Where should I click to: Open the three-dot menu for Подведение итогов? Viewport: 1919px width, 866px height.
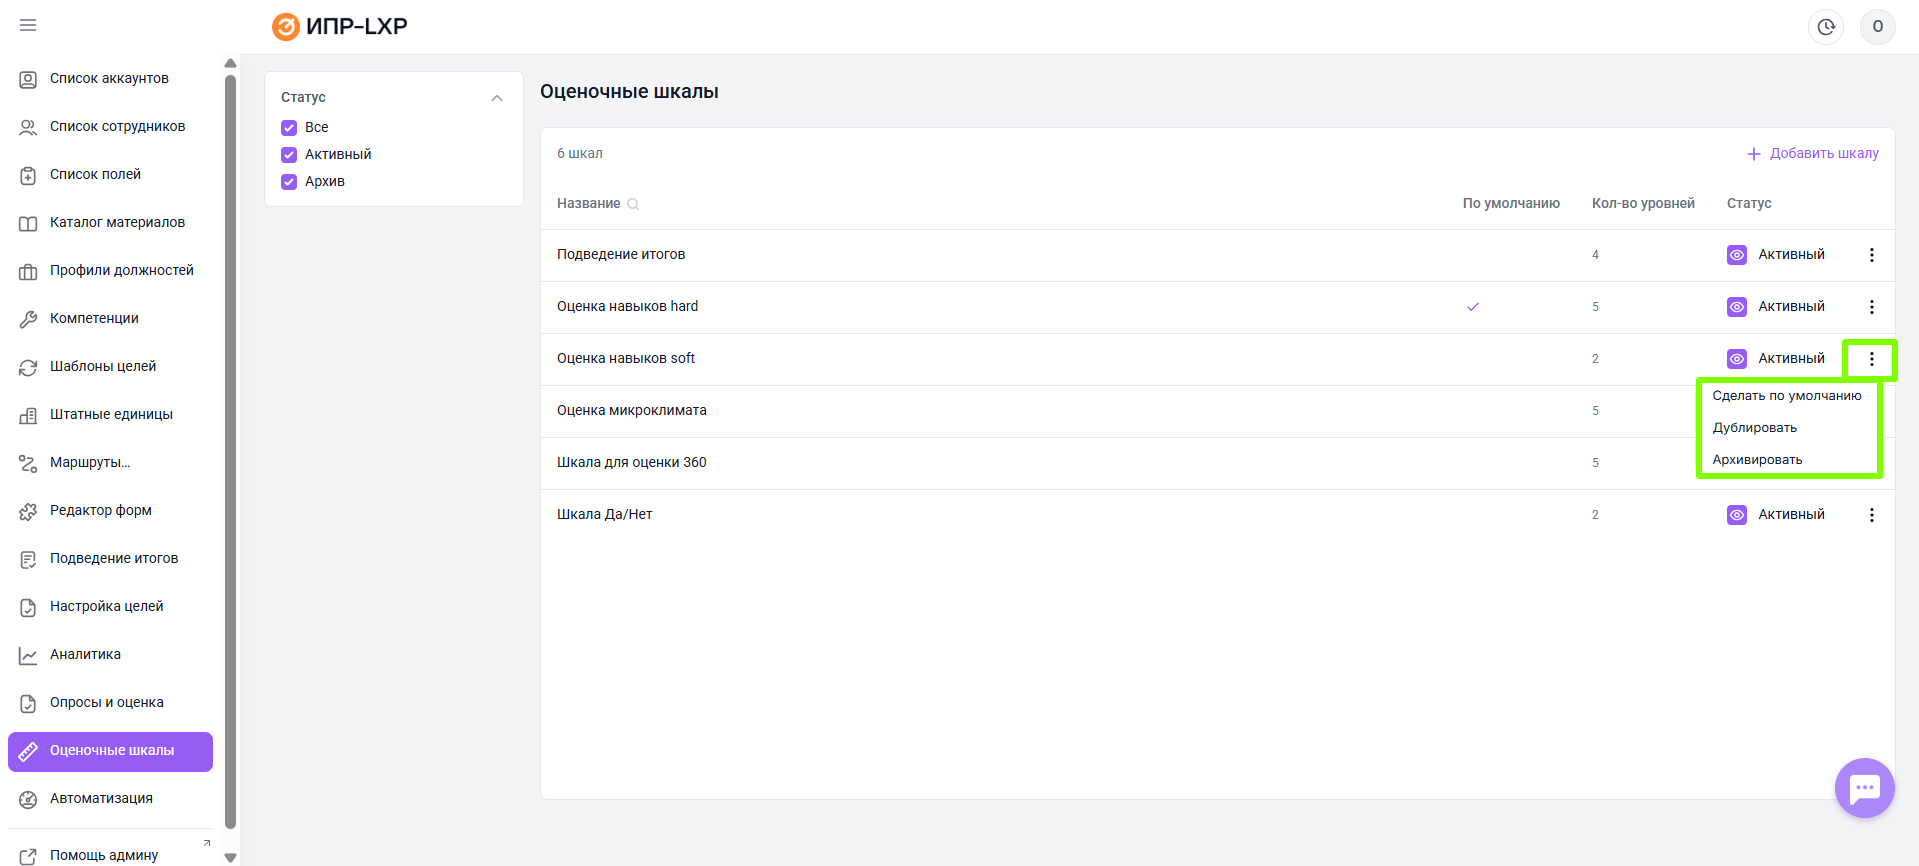(1872, 255)
